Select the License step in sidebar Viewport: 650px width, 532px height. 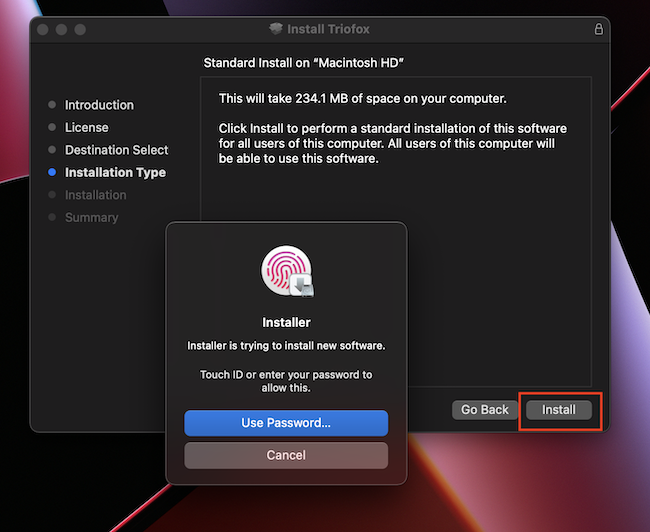point(87,127)
